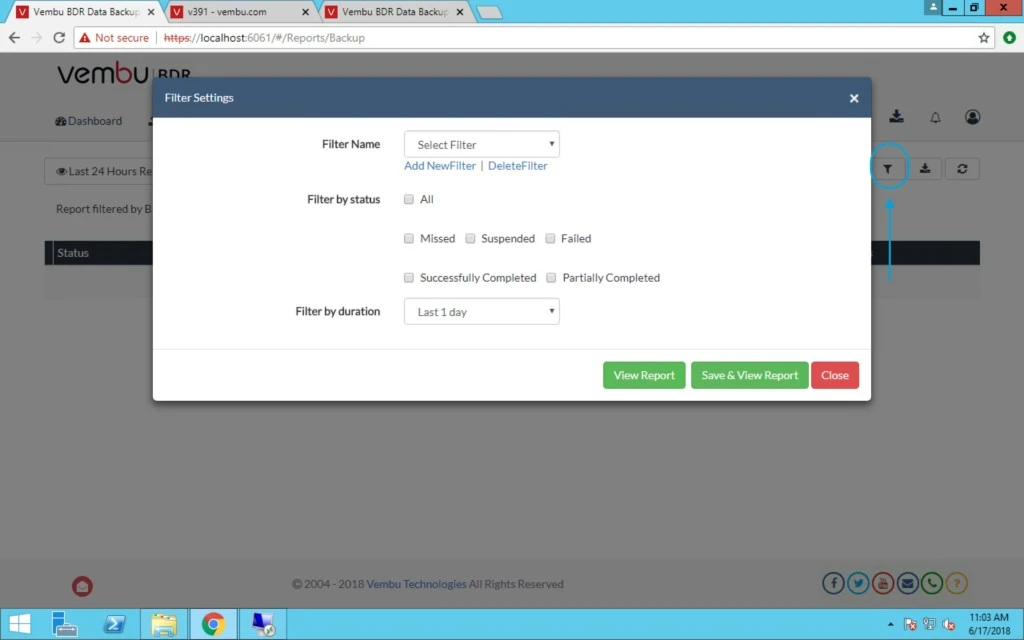The height and width of the screenshot is (640, 1024).
Task: Refresh the report list
Action: tap(962, 169)
